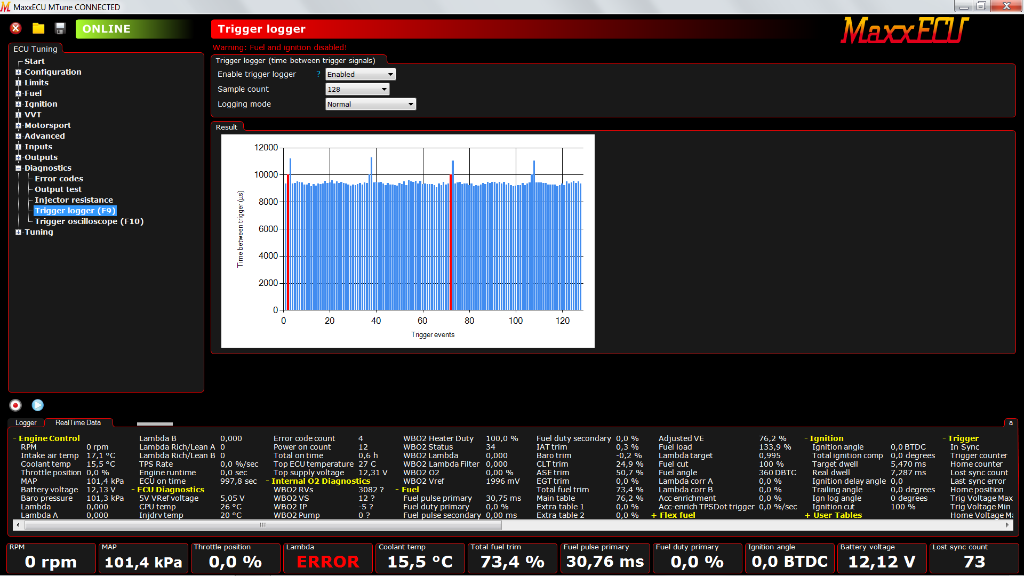Click the real-time data horizontal scrollbar thumb
This screenshot has height=576, width=1024.
pos(262,524)
